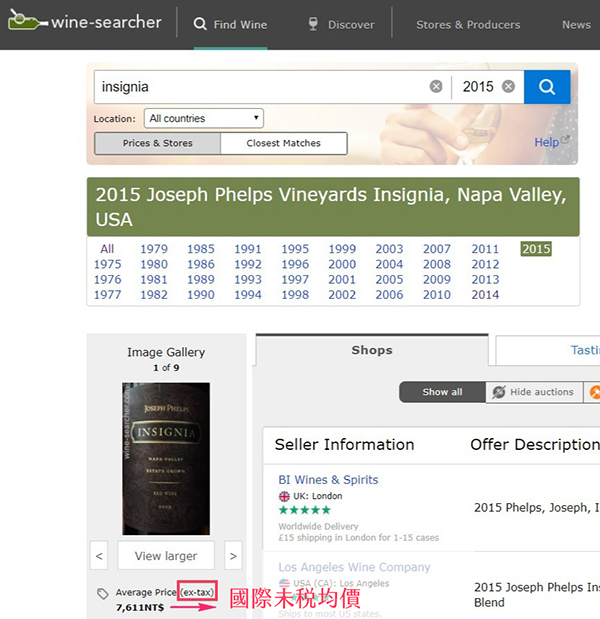Click into the insignia search field

pyautogui.click(x=261, y=87)
